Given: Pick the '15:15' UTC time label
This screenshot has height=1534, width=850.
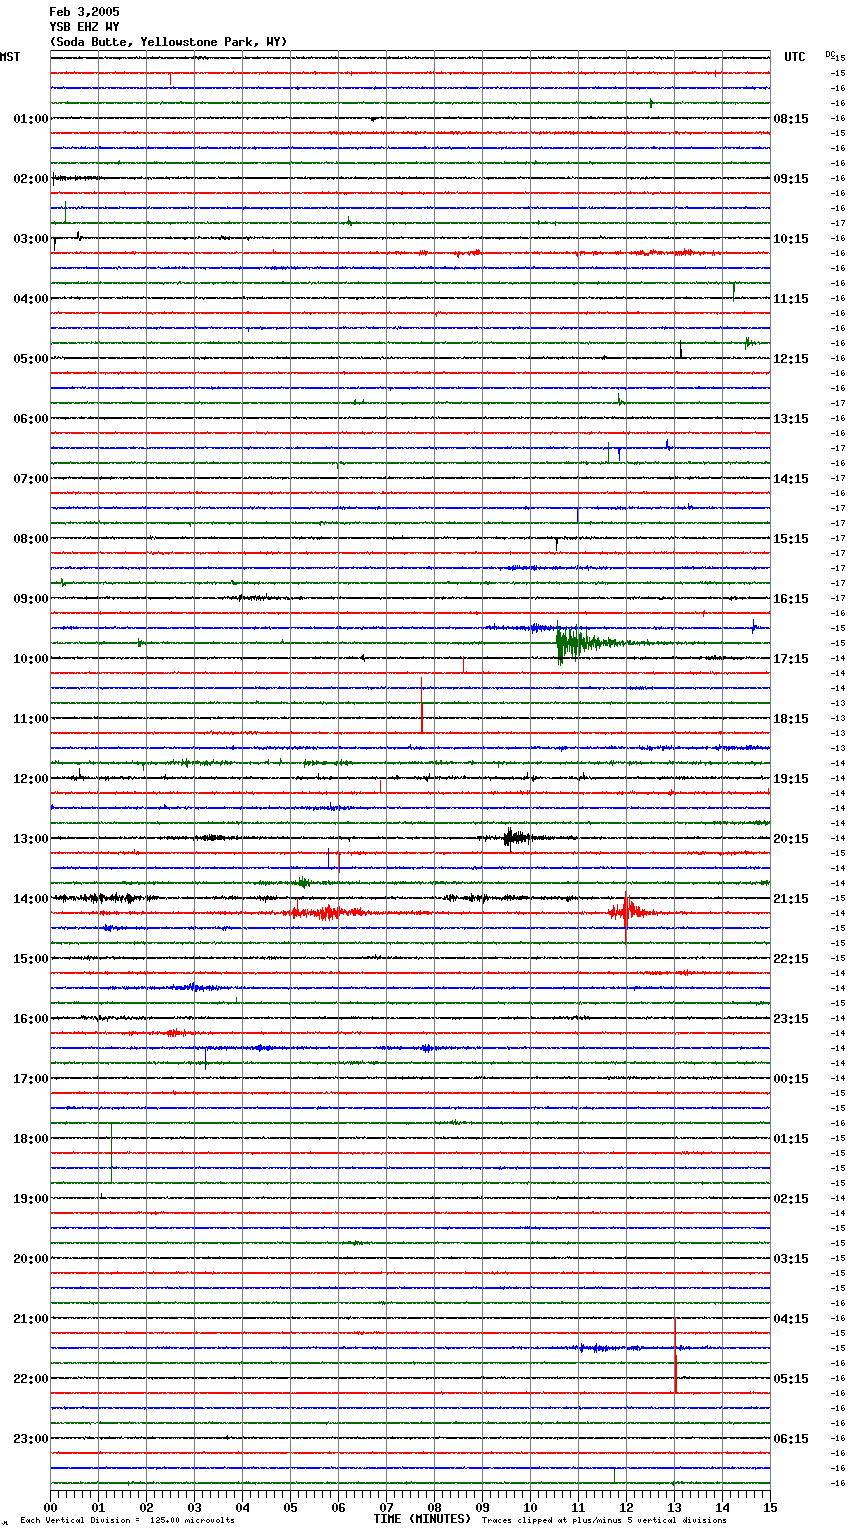Looking at the screenshot, I should [791, 539].
